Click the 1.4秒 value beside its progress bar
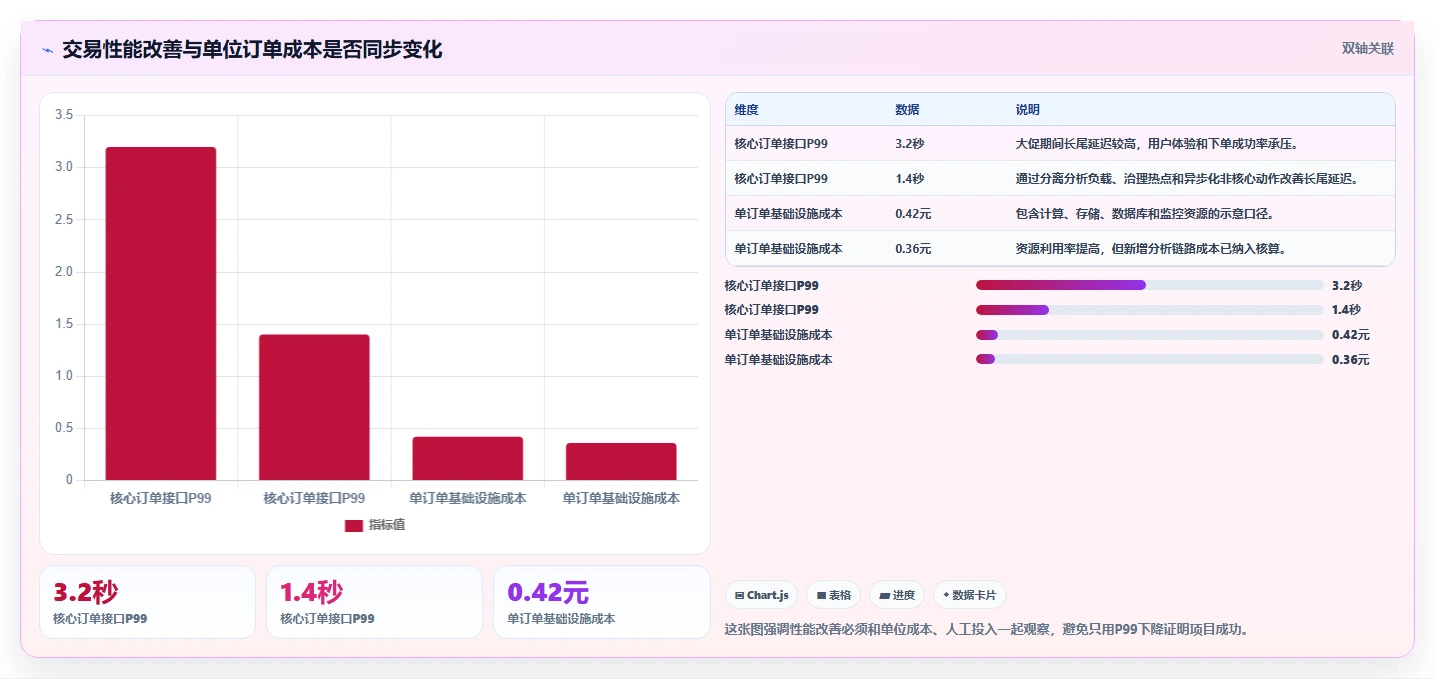The width and height of the screenshot is (1435, 679). pos(1346,310)
